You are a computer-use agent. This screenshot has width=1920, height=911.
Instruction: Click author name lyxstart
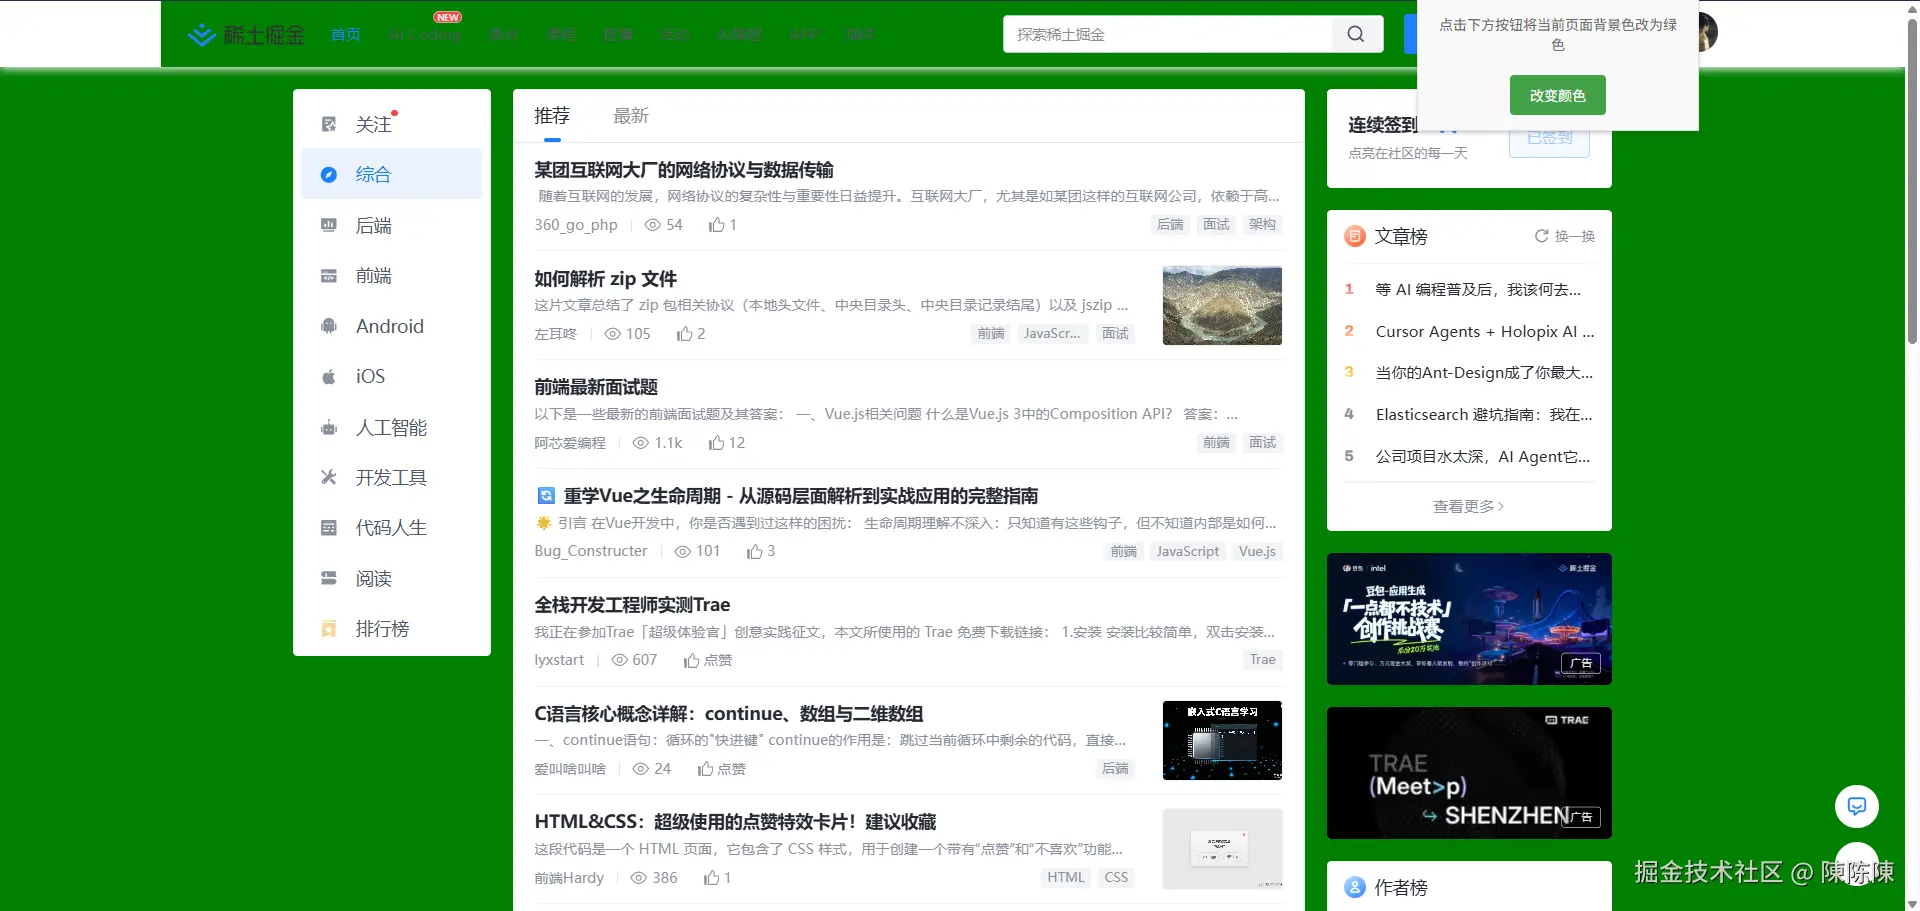(x=559, y=660)
